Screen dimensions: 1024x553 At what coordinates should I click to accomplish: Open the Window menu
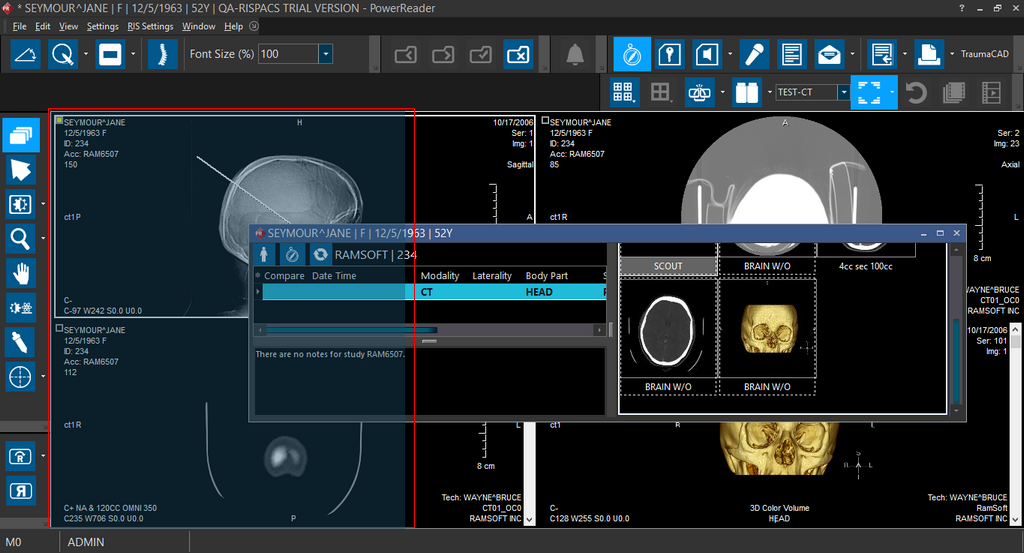coord(198,26)
